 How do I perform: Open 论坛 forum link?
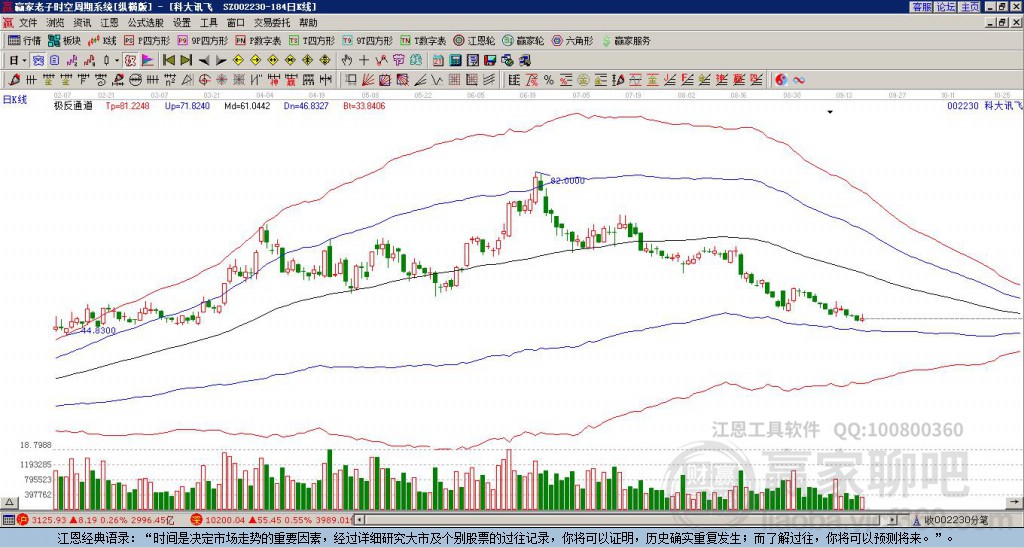coord(945,6)
